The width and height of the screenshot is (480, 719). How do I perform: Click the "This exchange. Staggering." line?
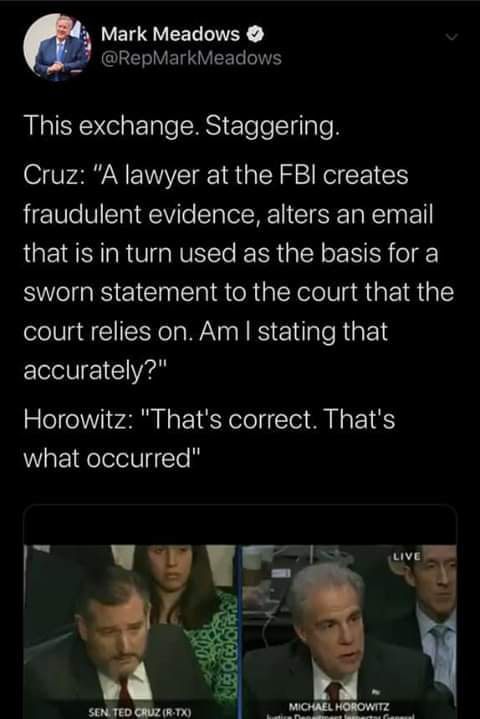click(x=182, y=126)
